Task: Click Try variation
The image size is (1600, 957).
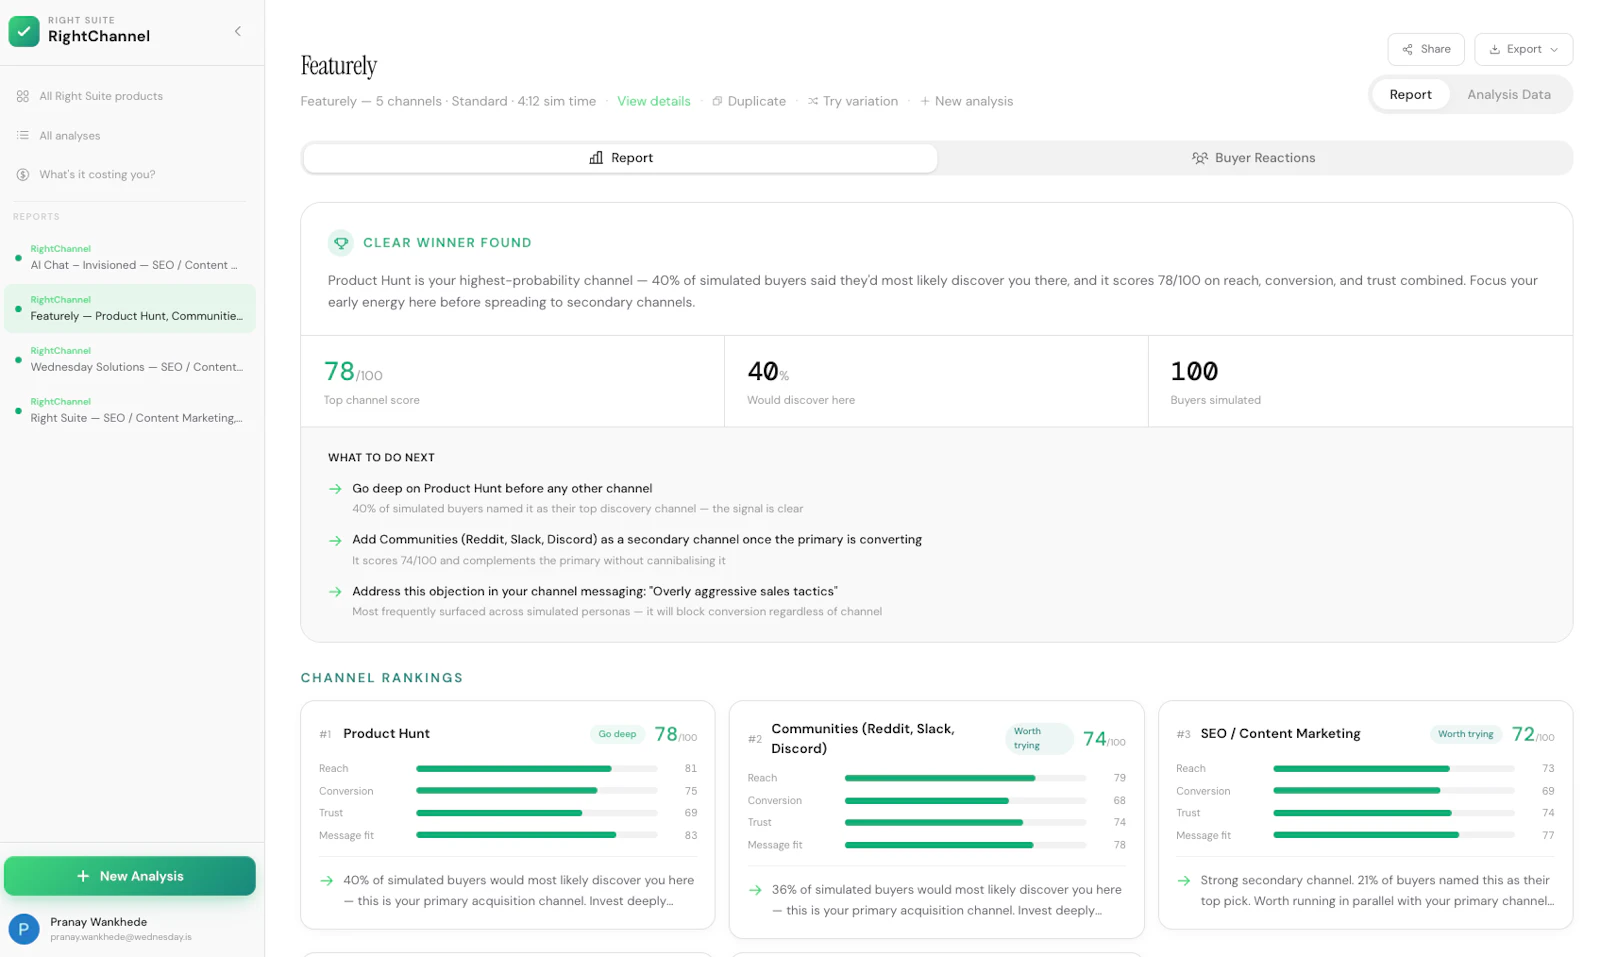Action: click(852, 101)
